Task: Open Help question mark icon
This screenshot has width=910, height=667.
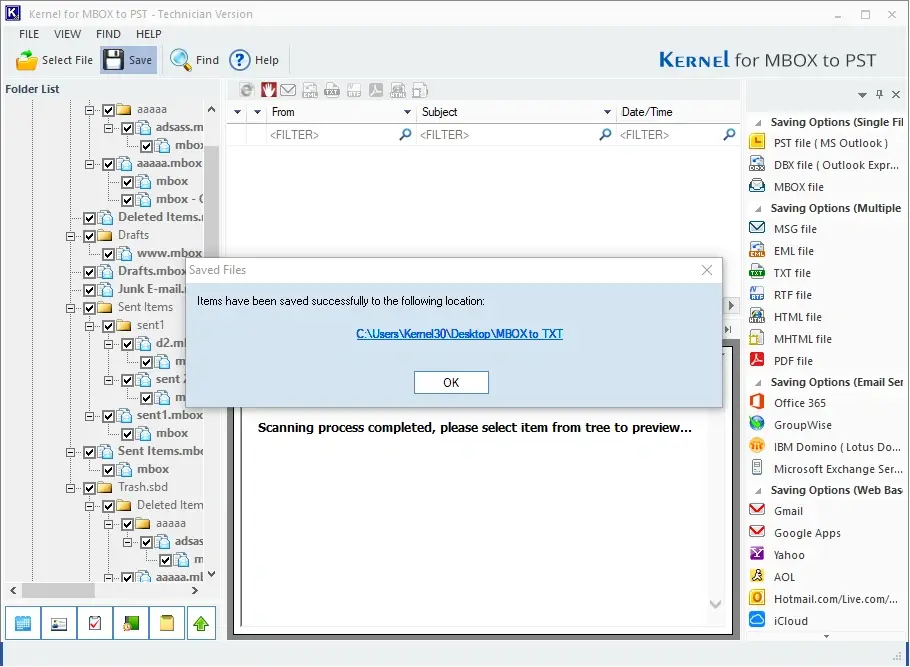Action: 240,60
